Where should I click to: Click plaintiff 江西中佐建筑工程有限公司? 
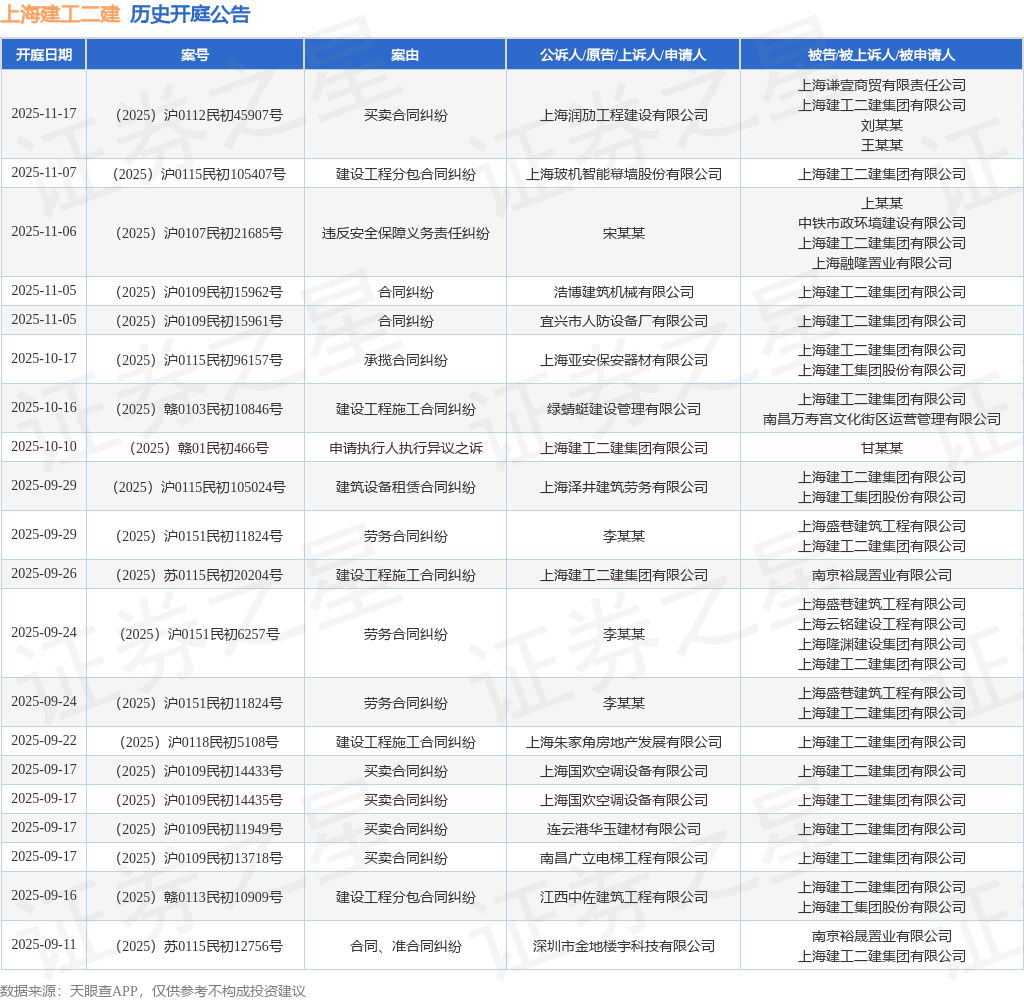click(624, 897)
